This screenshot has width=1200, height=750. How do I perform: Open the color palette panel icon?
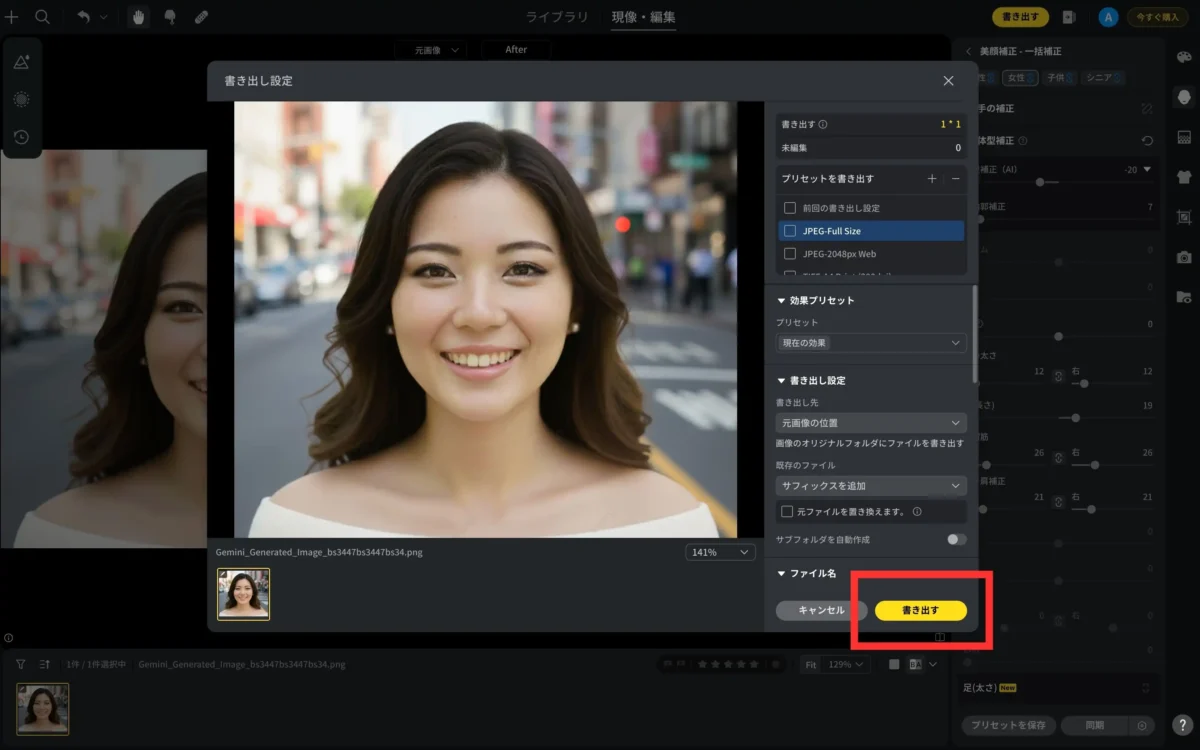pyautogui.click(x=1184, y=57)
